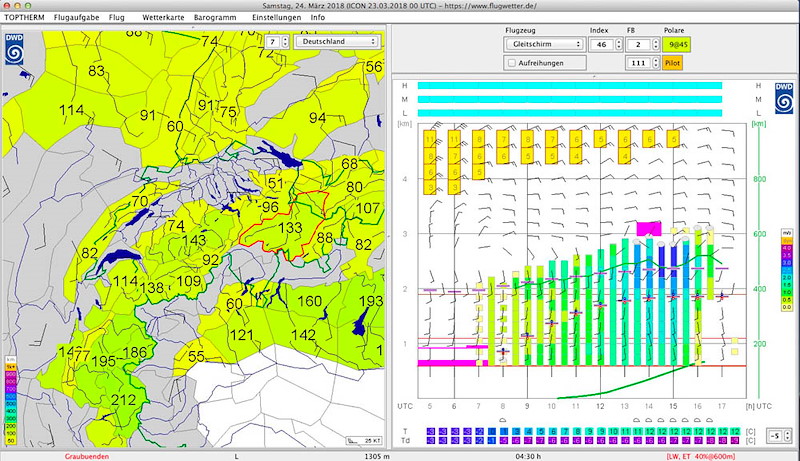Click the -5 temperature stepper arrows
This screenshot has width=800, height=461.
pos(787,436)
